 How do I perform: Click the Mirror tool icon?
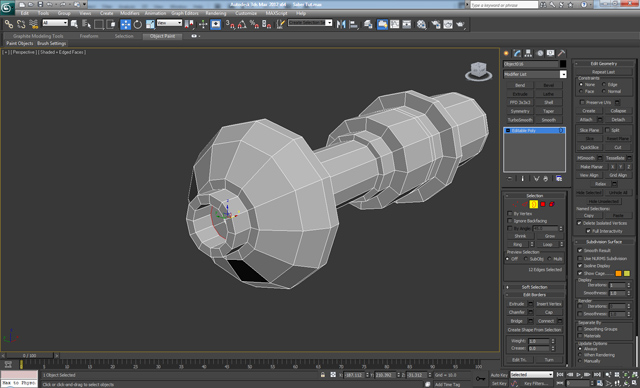341,24
